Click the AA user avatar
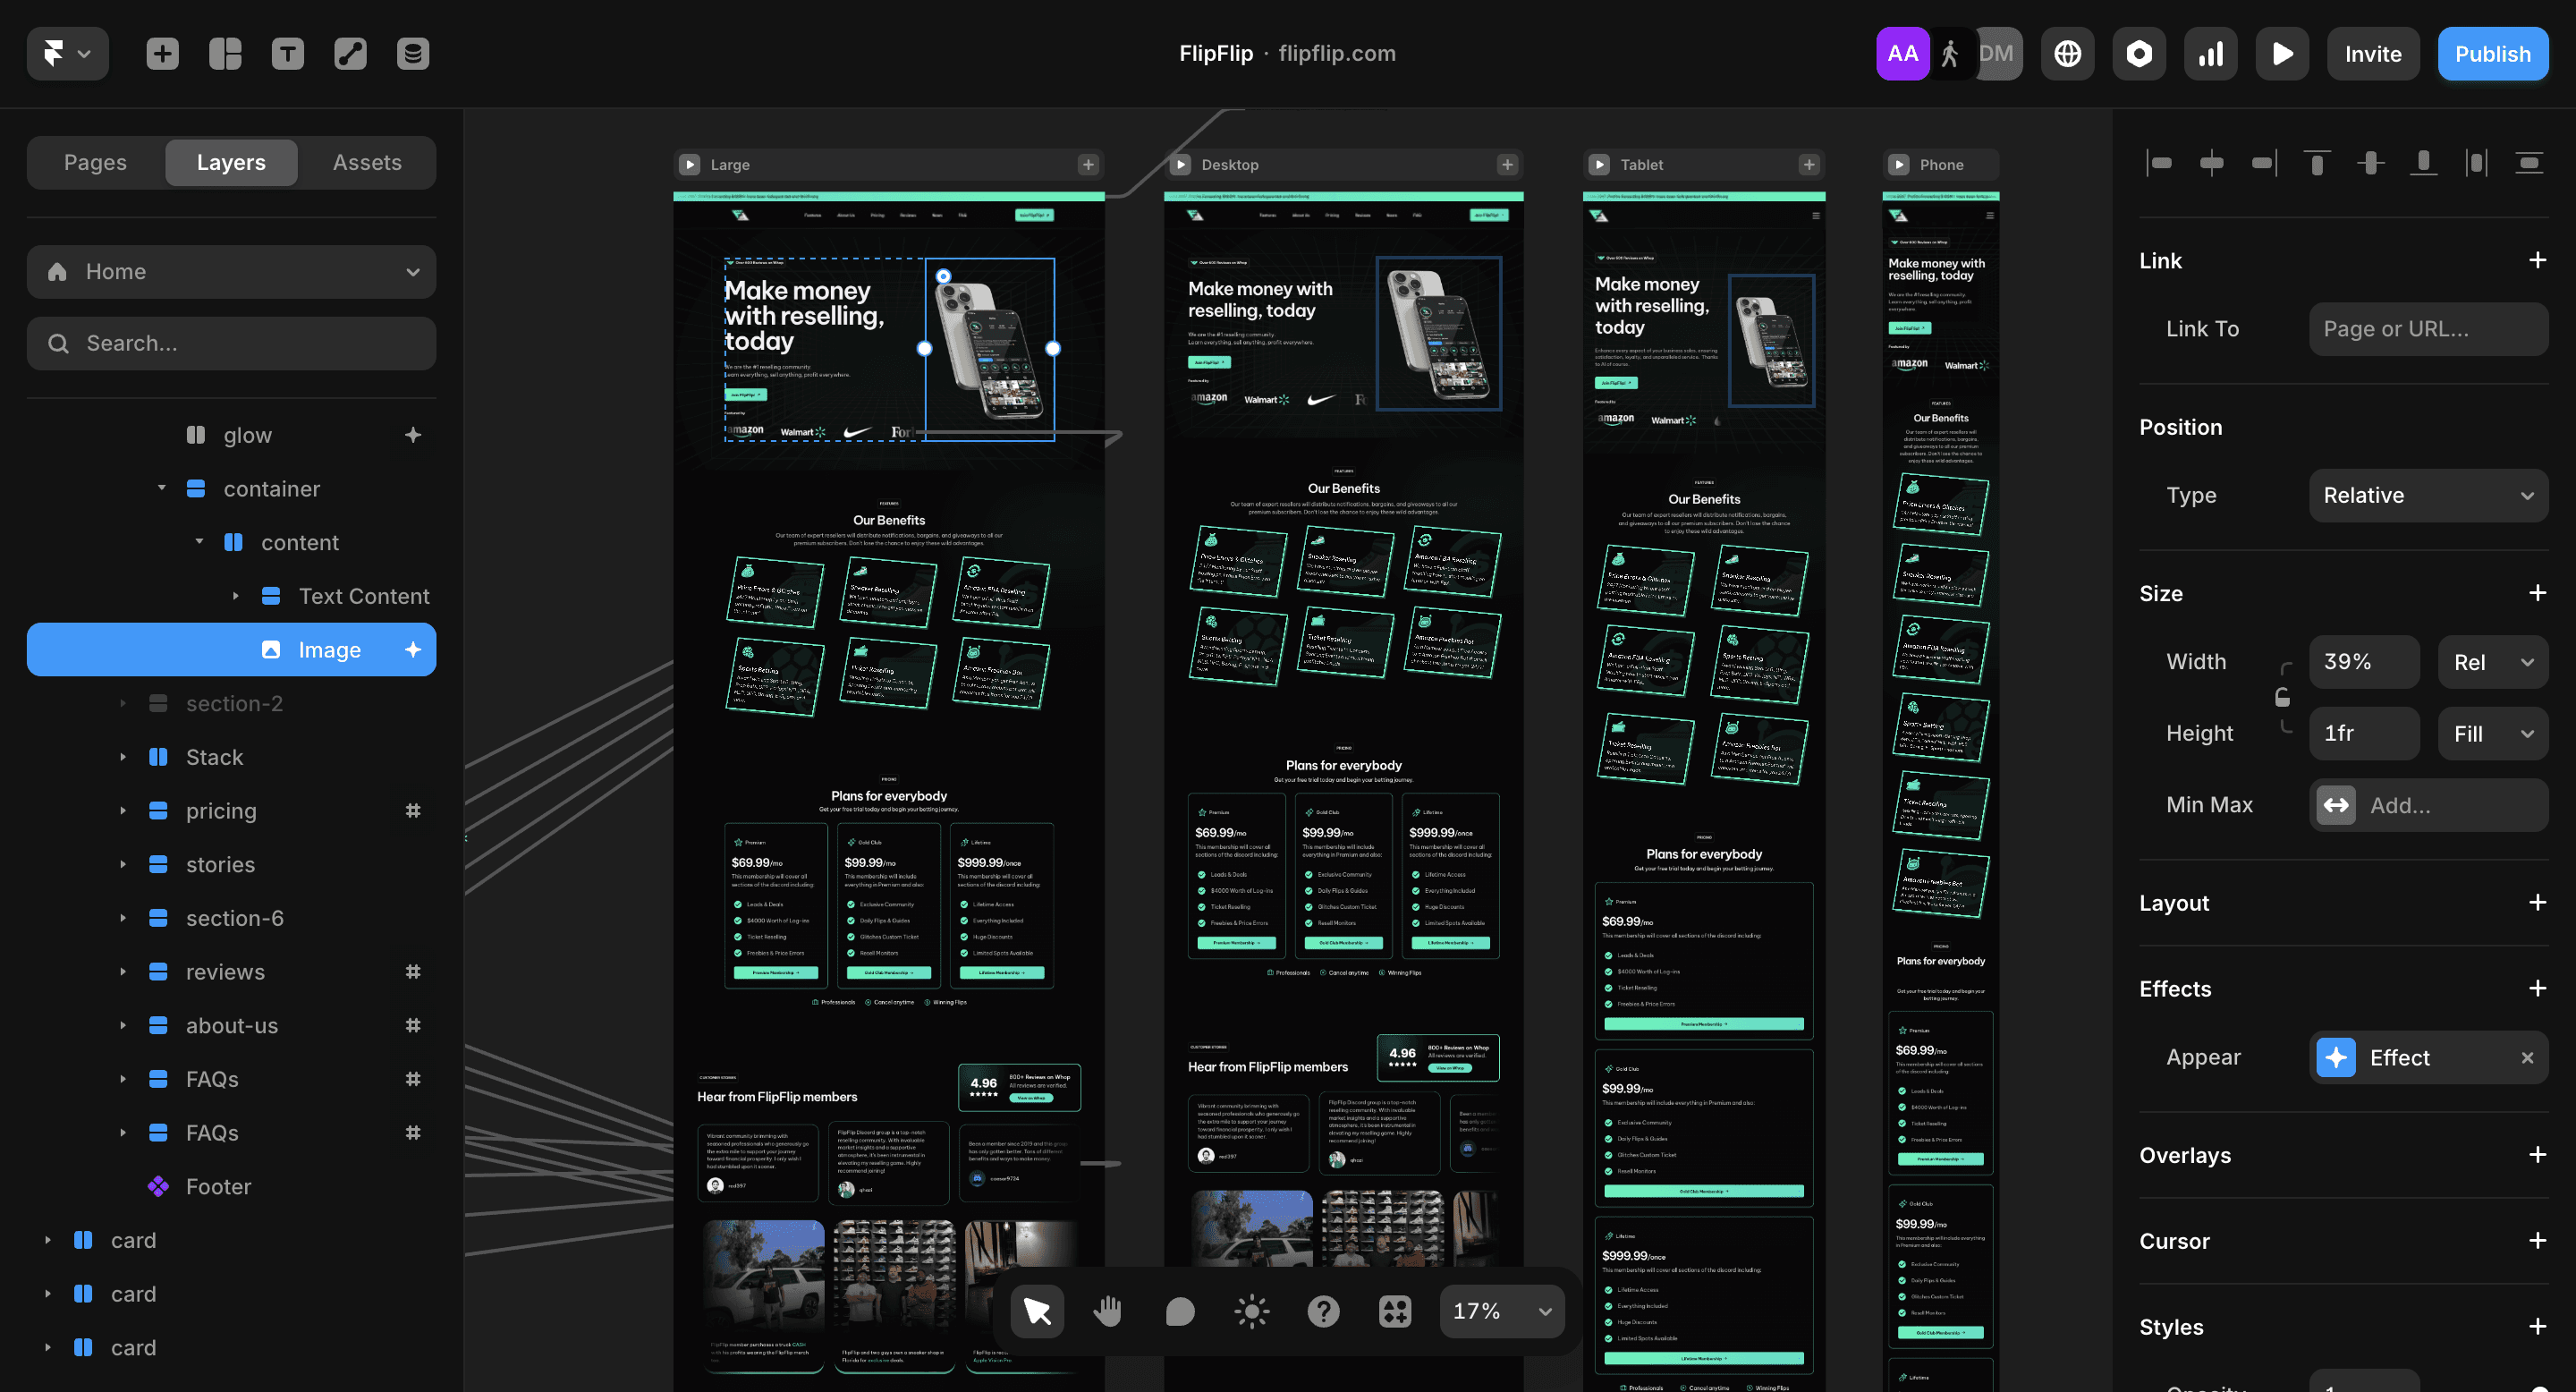 (1902, 54)
